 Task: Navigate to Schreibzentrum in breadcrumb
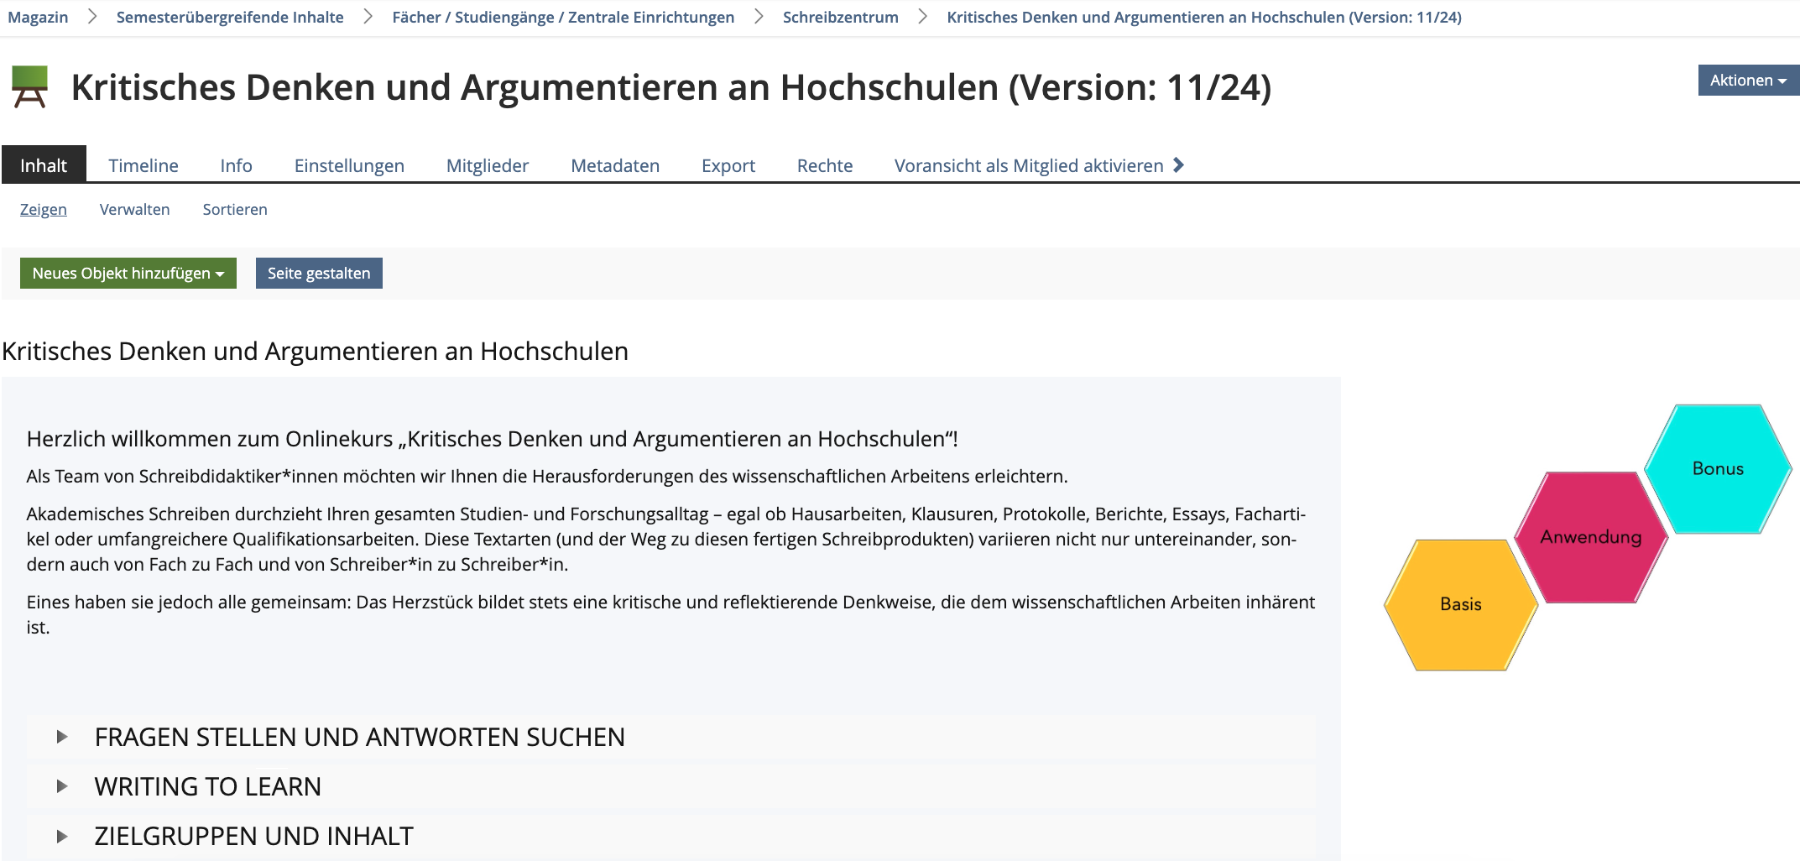[840, 17]
